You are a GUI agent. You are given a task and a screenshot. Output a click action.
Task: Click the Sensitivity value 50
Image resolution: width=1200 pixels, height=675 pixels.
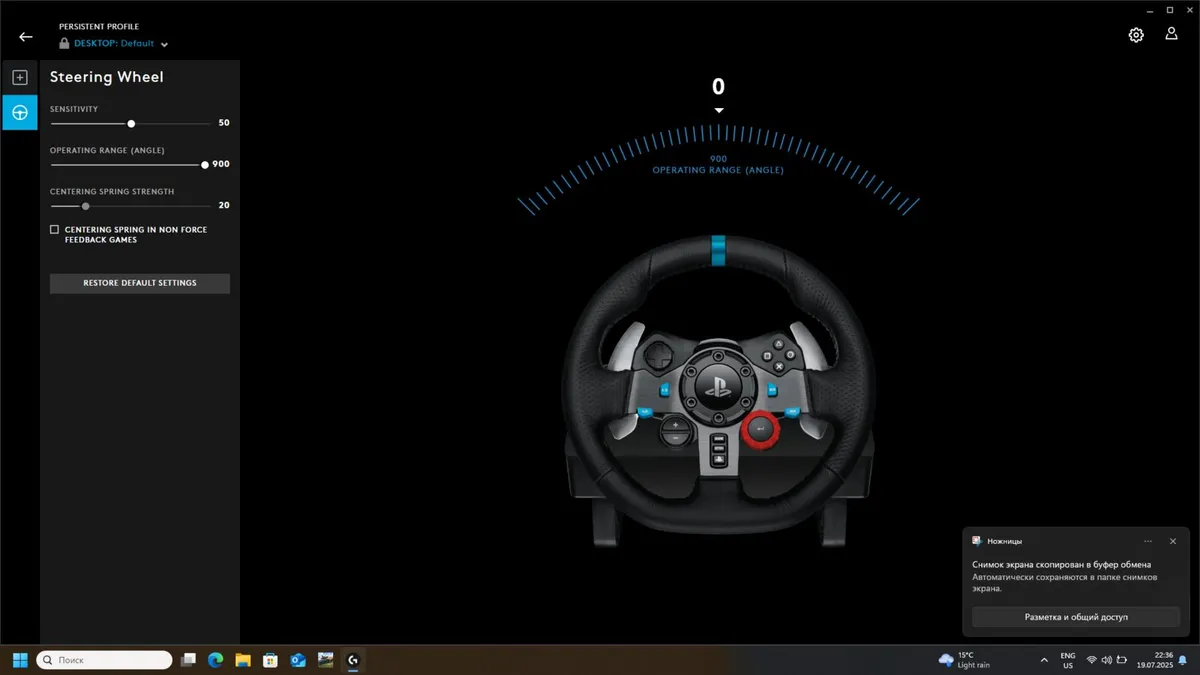[x=224, y=123]
